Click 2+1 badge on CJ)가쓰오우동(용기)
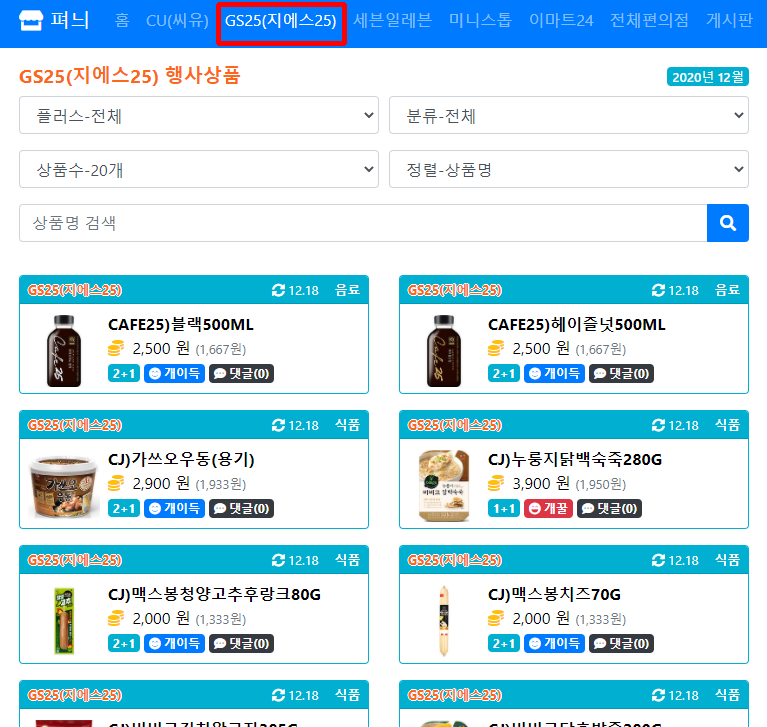The image size is (767, 727). (x=124, y=509)
